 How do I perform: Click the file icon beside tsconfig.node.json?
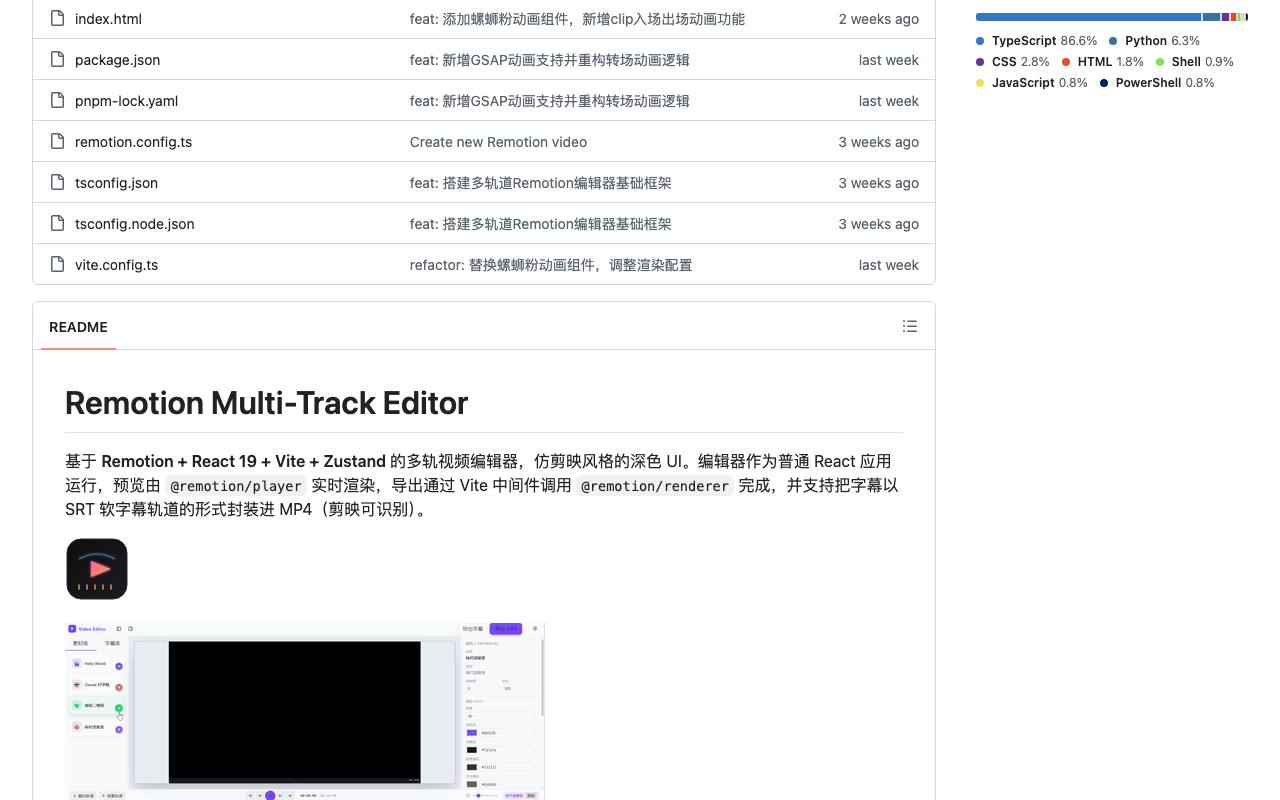[57, 223]
